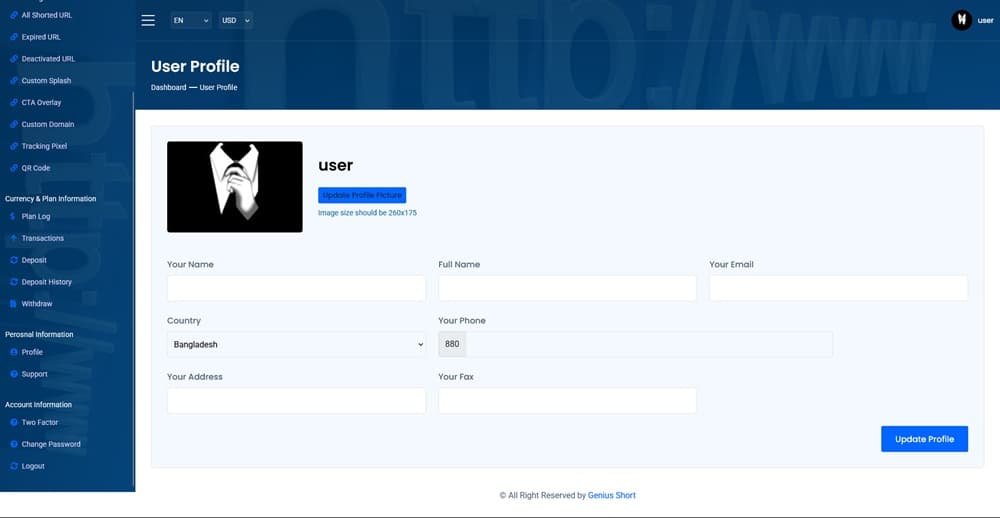
Task: Follow the Genius Short footer link
Action: (611, 496)
